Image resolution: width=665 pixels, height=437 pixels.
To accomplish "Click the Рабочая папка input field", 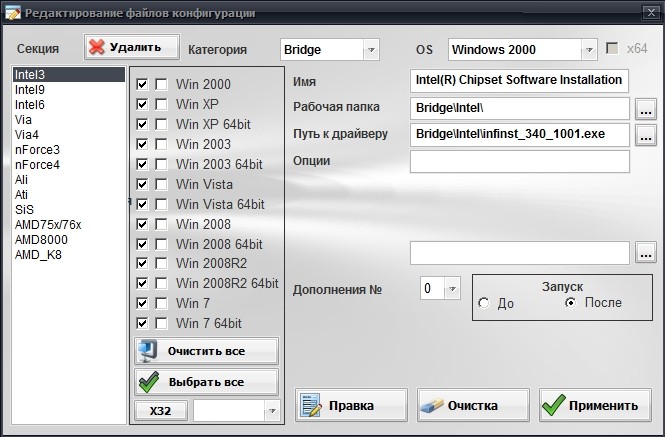I will point(520,108).
